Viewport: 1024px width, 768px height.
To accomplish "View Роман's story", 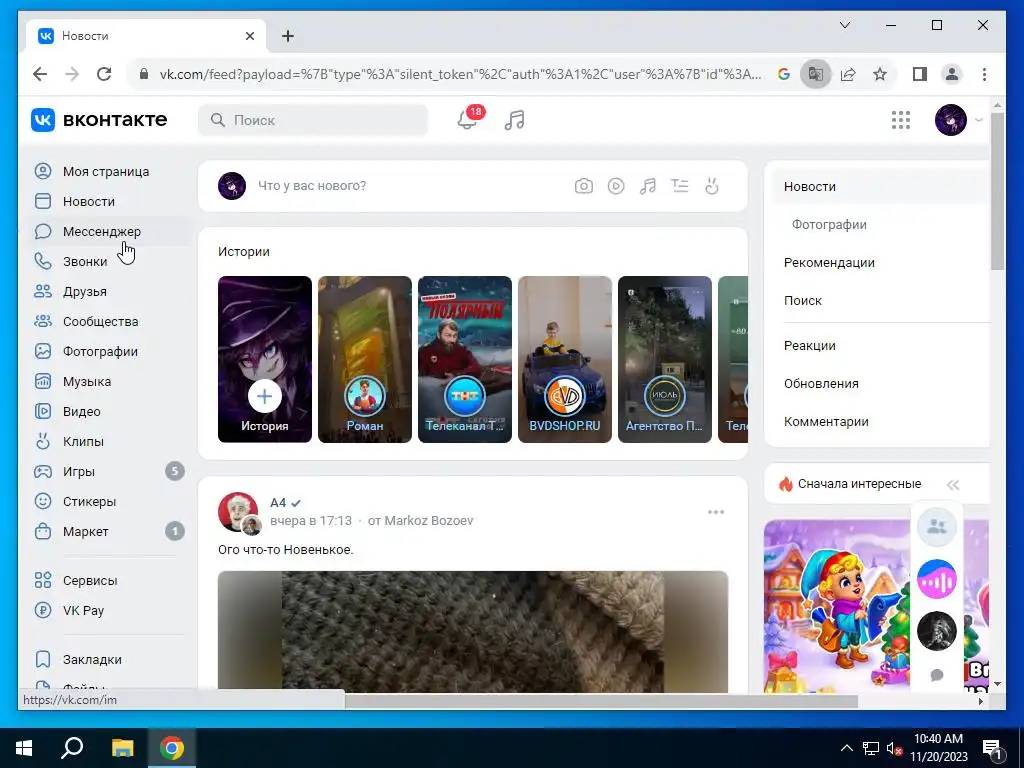I will point(365,359).
